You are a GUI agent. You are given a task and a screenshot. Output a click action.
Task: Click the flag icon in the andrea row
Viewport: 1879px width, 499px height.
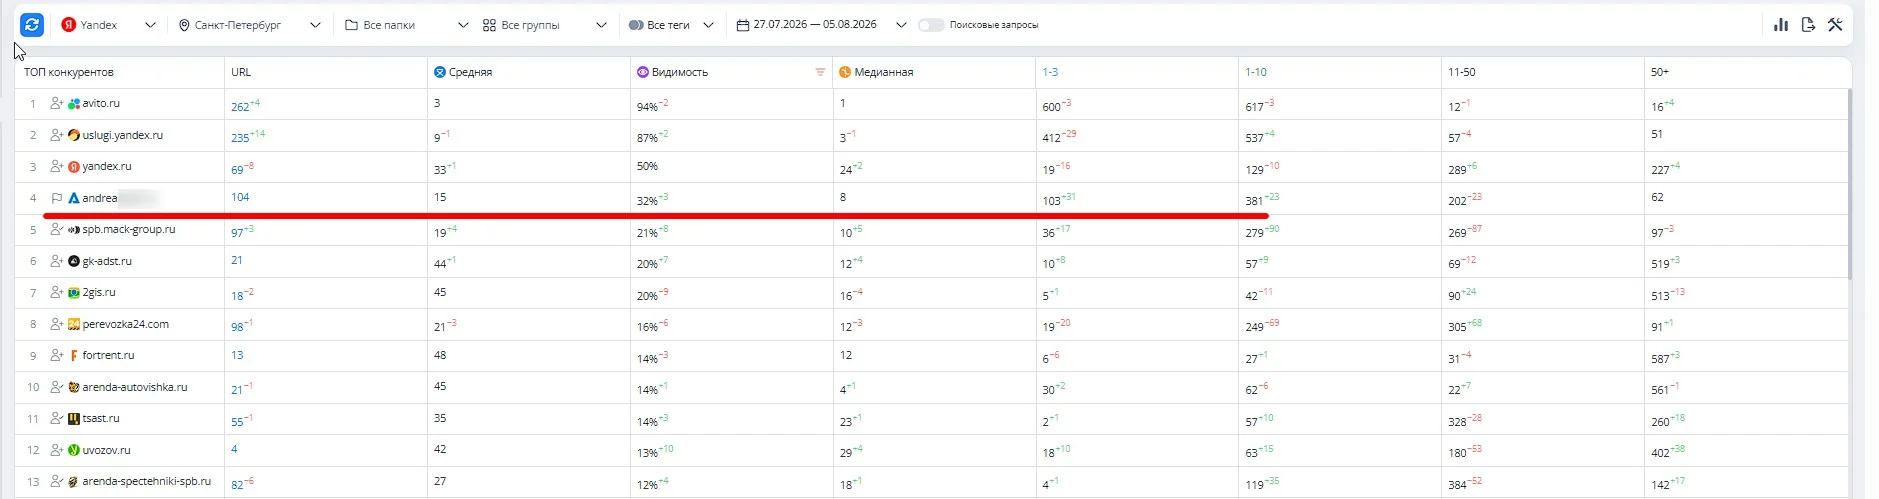(57, 198)
